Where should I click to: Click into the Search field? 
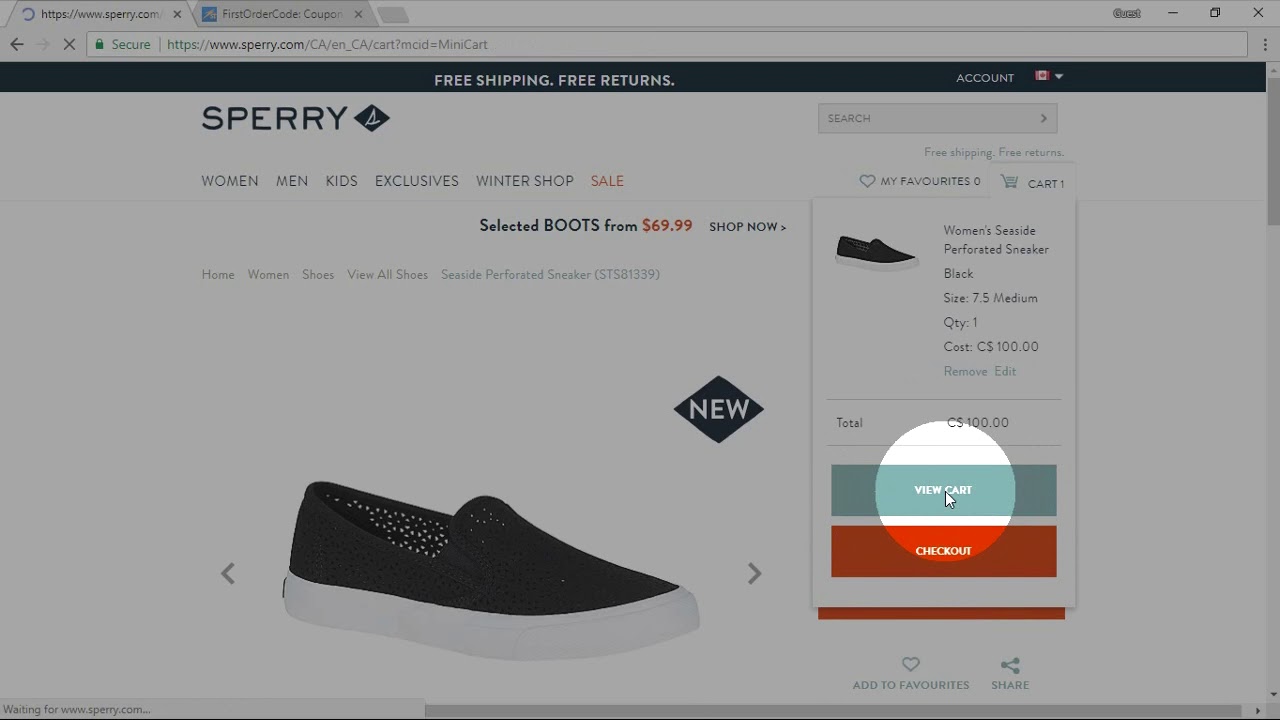click(x=926, y=118)
